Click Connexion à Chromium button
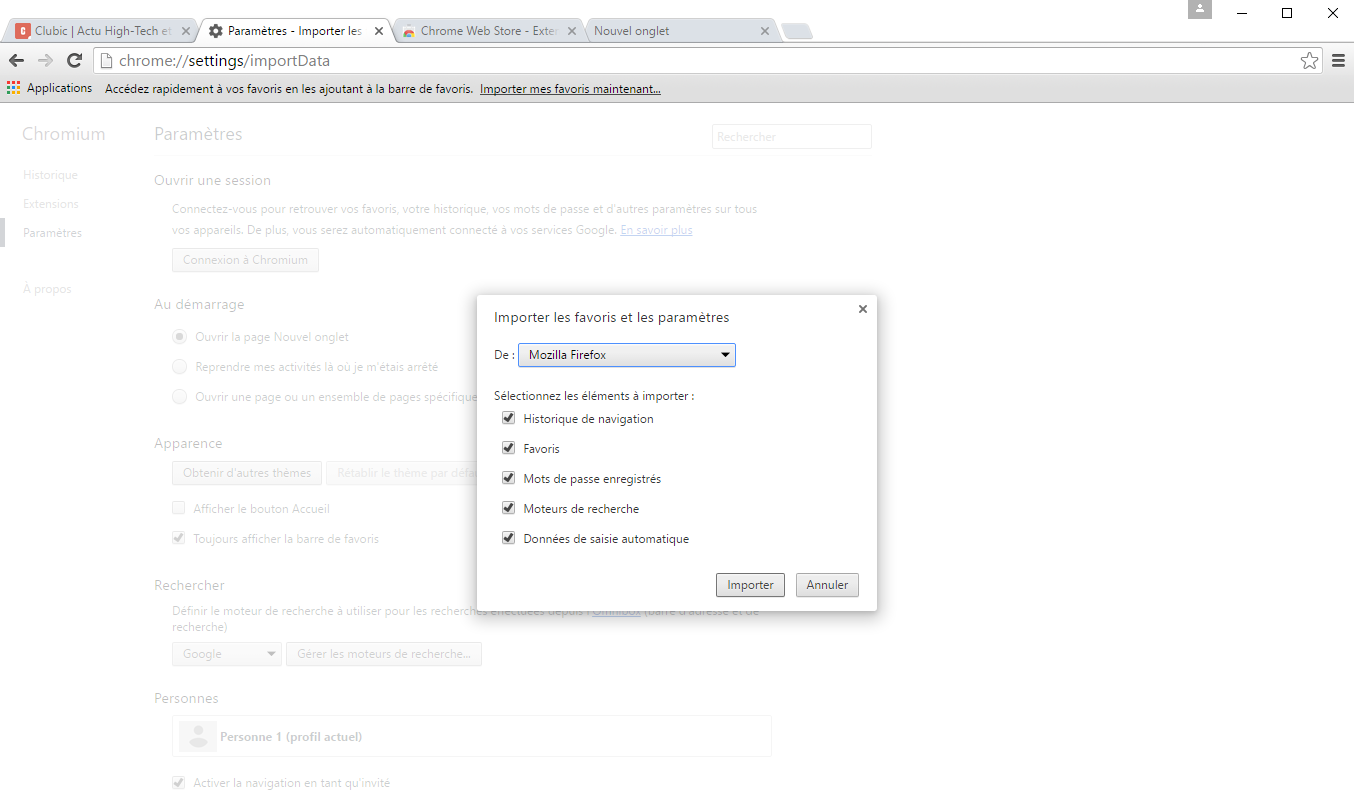Image resolution: width=1354 pixels, height=802 pixels. tap(246, 260)
